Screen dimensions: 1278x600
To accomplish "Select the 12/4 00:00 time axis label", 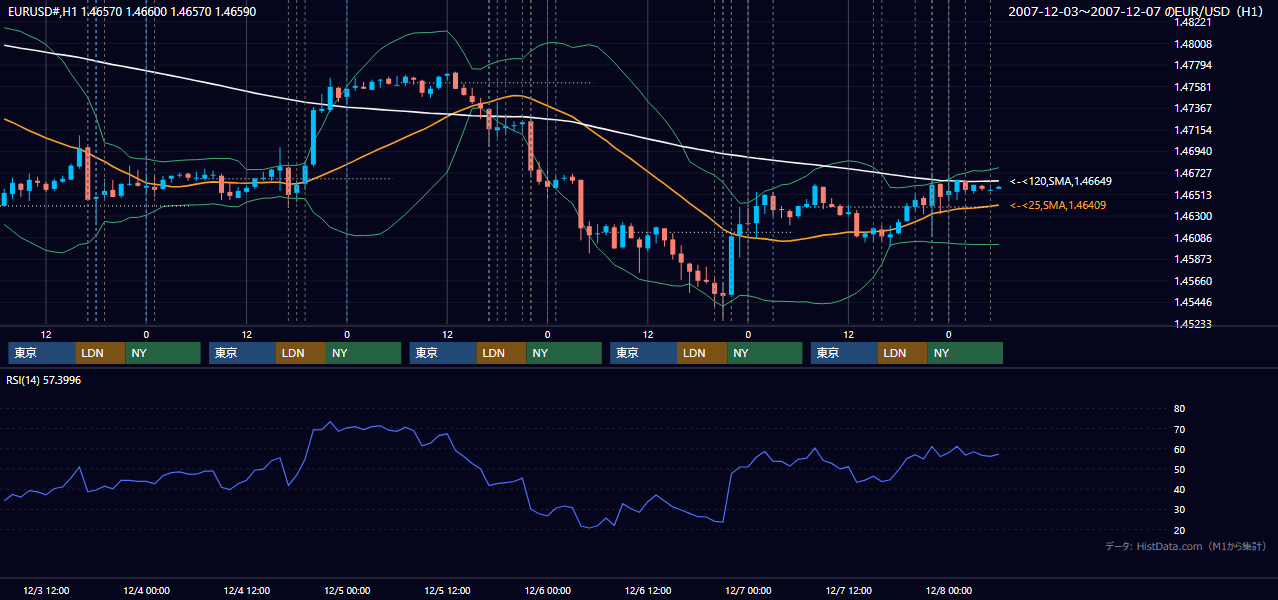I will coord(146,590).
